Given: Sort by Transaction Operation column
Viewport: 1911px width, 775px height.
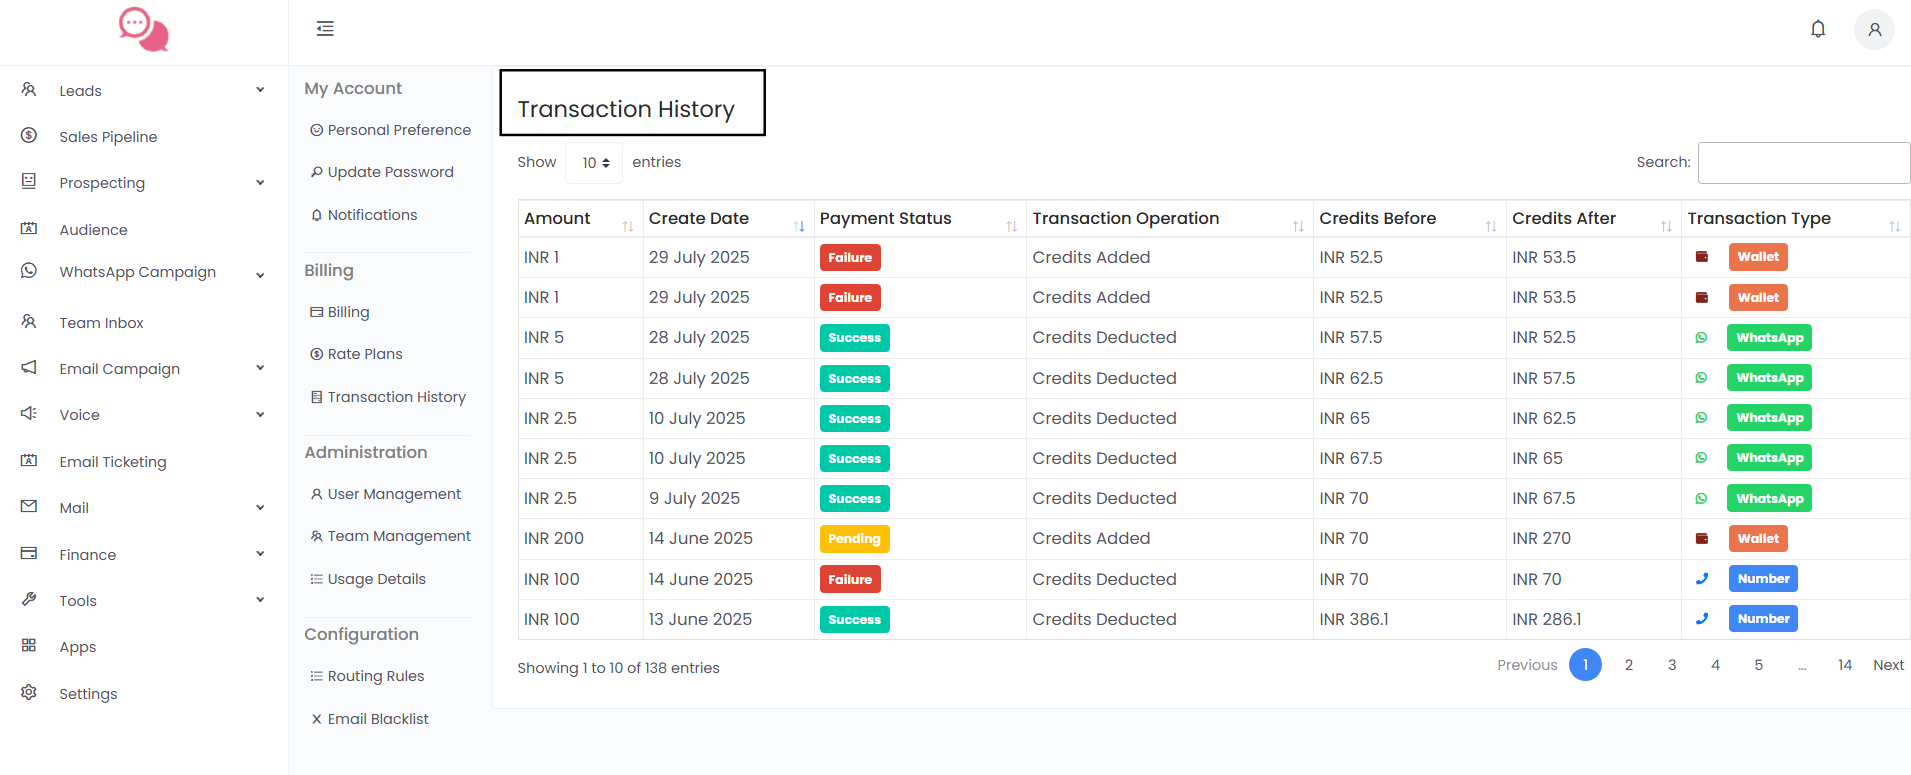Looking at the screenshot, I should pos(1299,226).
